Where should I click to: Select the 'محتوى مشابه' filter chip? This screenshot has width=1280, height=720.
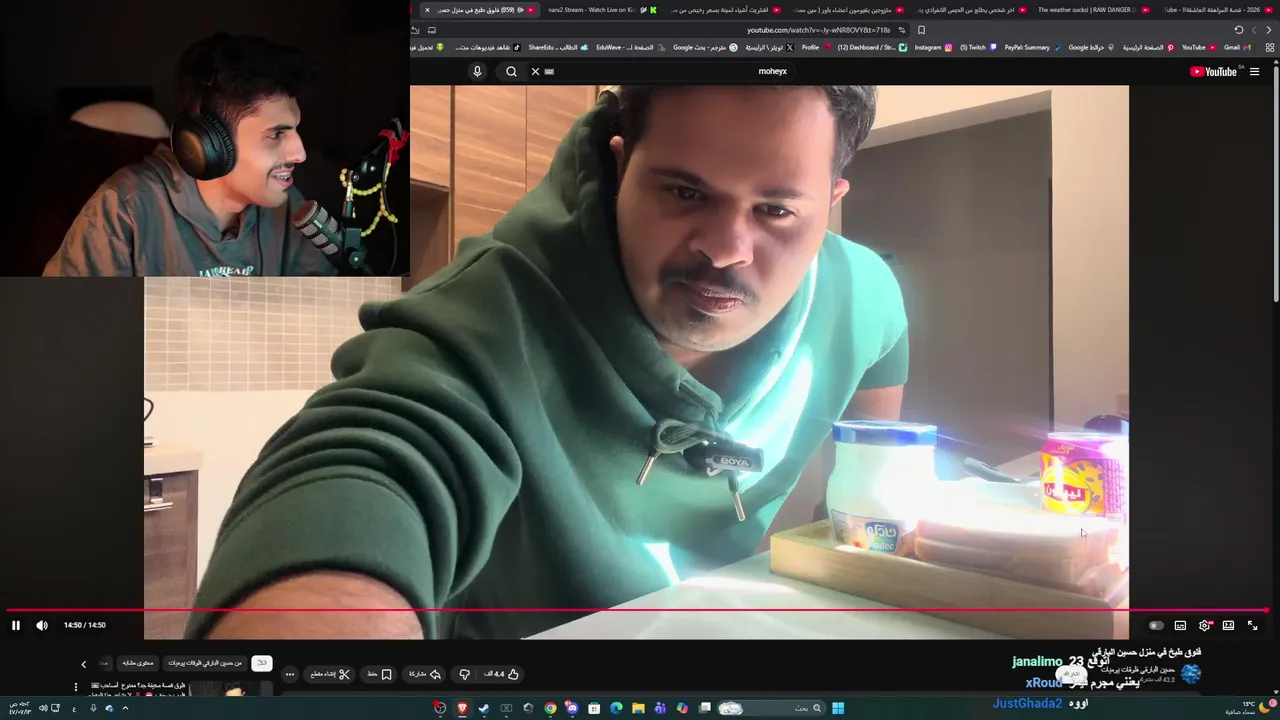click(x=138, y=663)
